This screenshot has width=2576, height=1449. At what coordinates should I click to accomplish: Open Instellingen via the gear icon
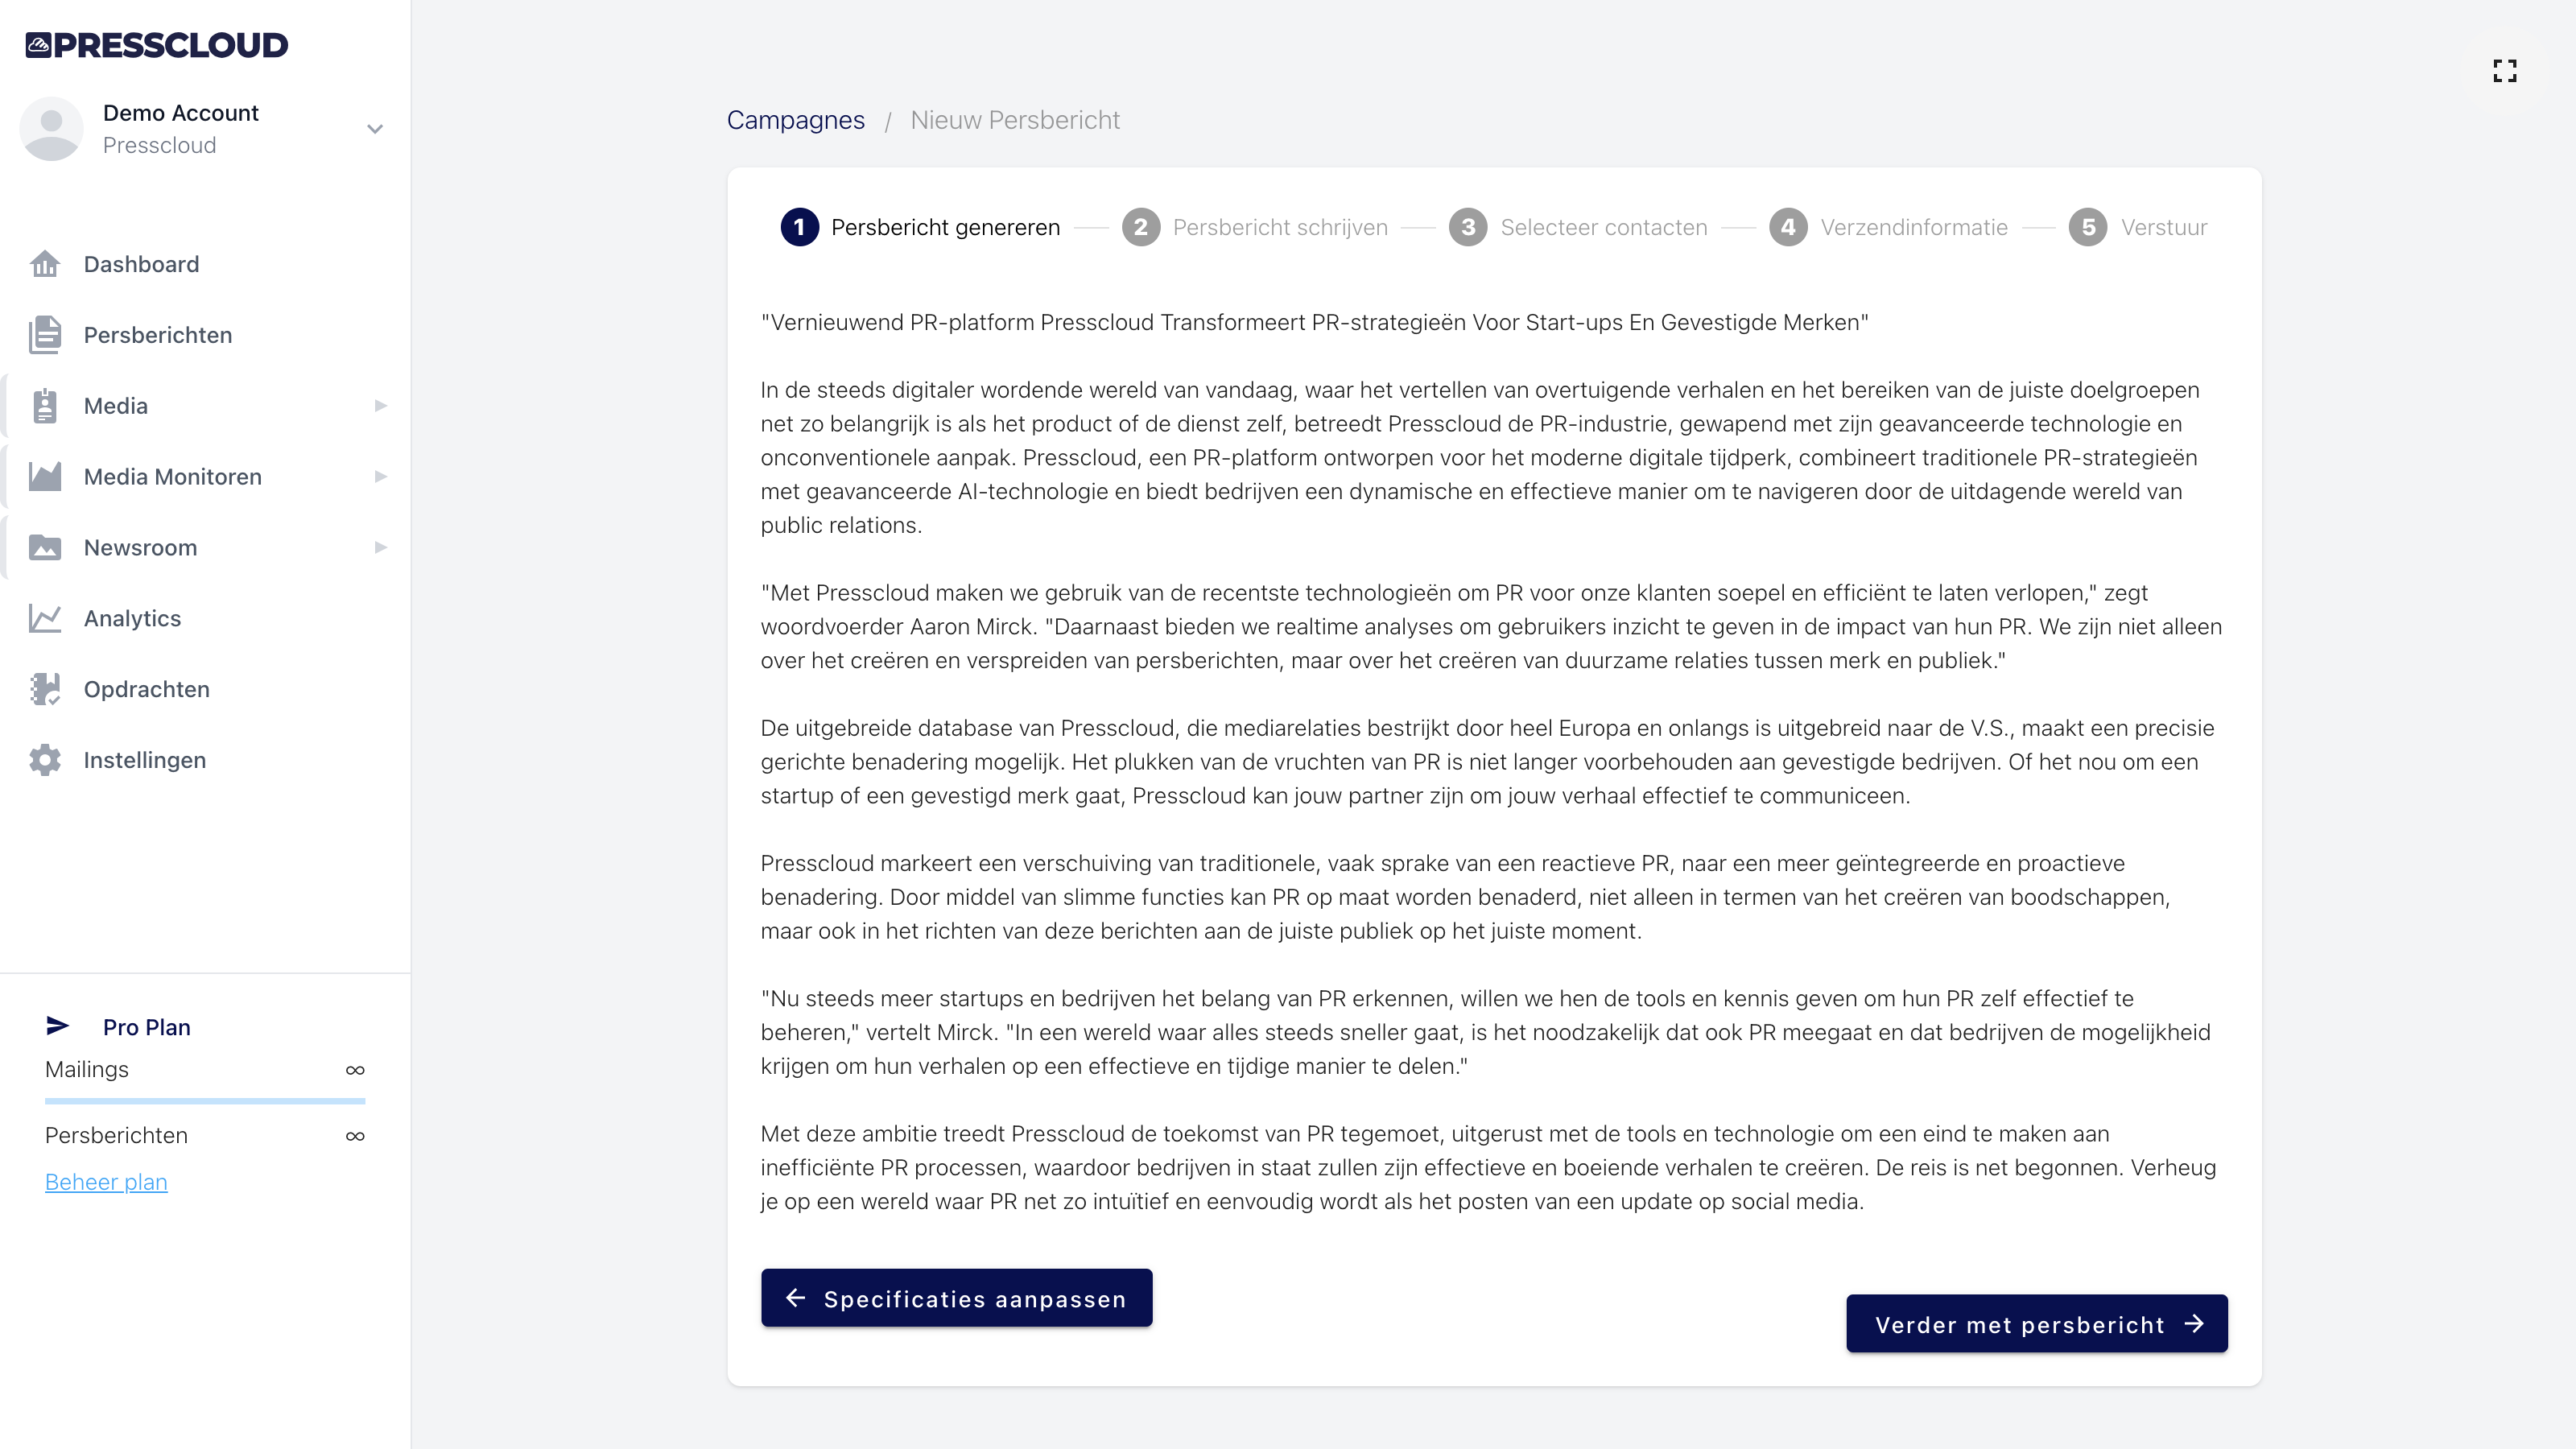44,760
